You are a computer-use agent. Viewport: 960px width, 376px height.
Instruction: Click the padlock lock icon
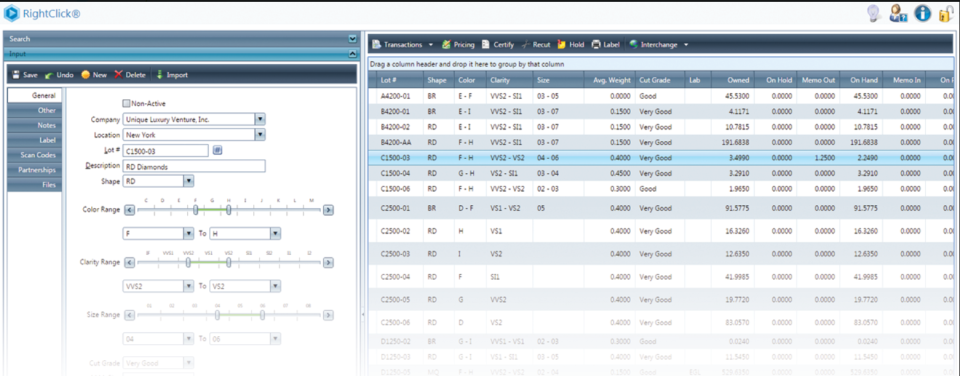(x=945, y=13)
